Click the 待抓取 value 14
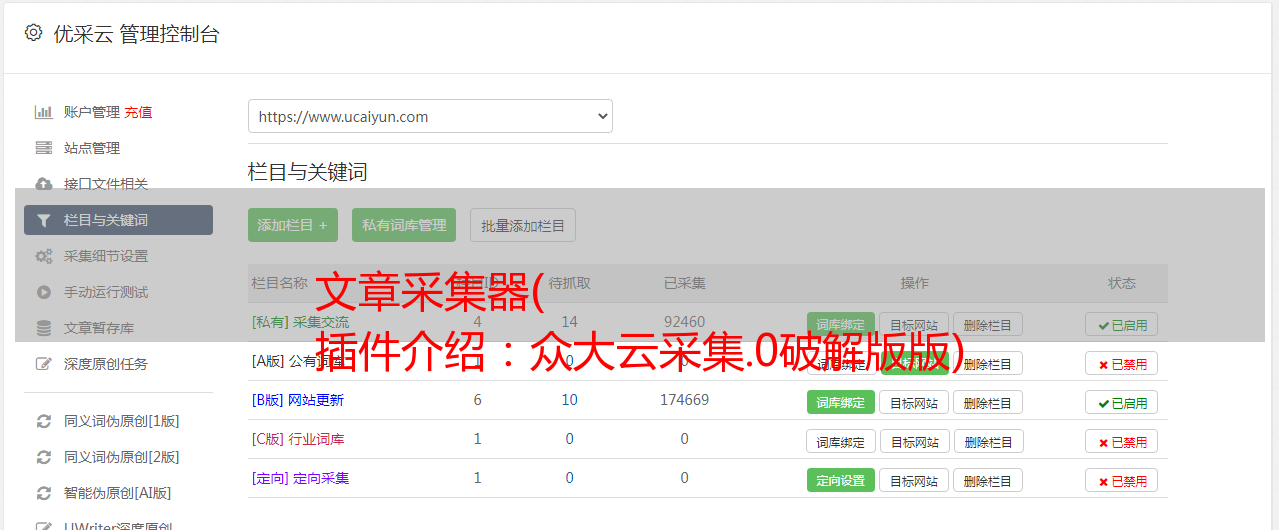Image resolution: width=1279 pixels, height=530 pixels. coord(569,322)
